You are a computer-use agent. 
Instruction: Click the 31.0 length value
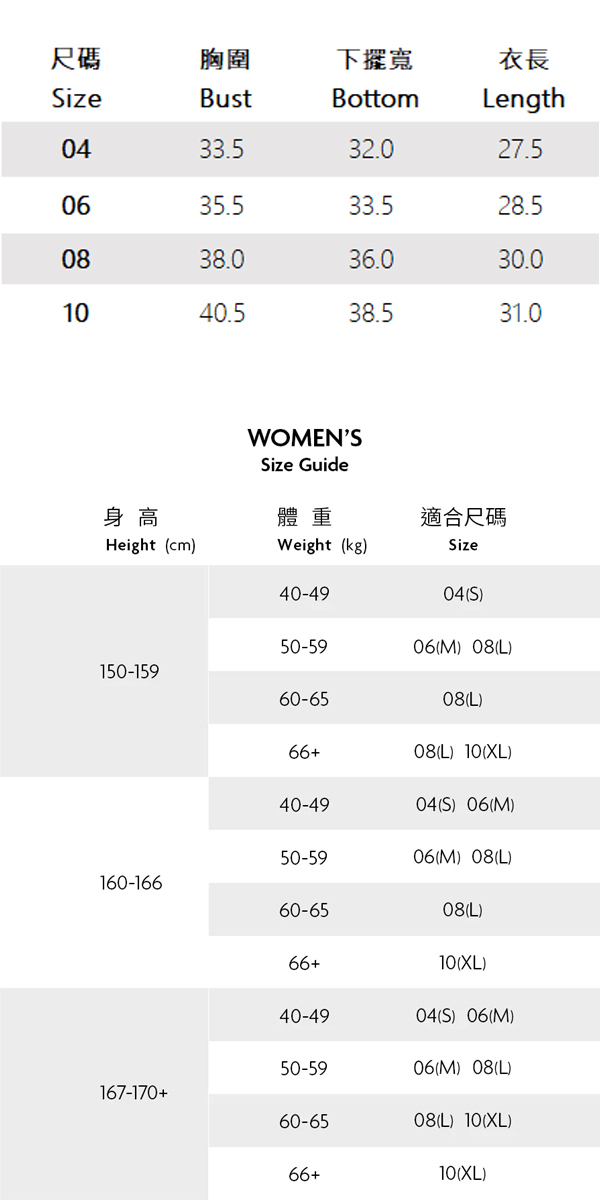tap(520, 313)
